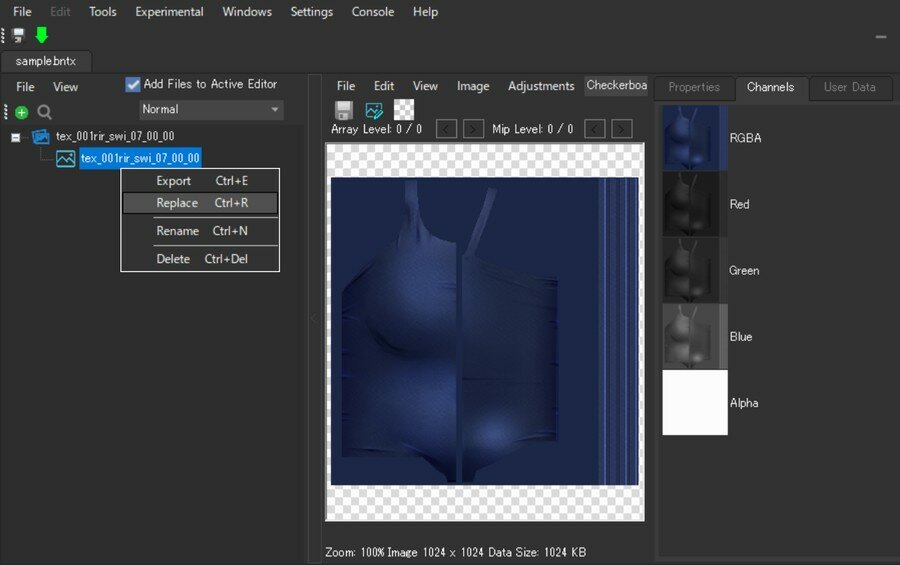Screen dimensions: 900x565
Task: Open View menu in the file tree panel
Action: click(x=65, y=87)
